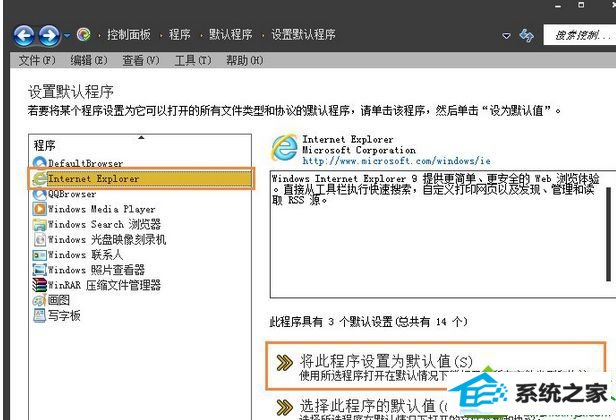Select Windows 光盘映像刻录机 entry text
The image size is (616, 420).
click(107, 239)
